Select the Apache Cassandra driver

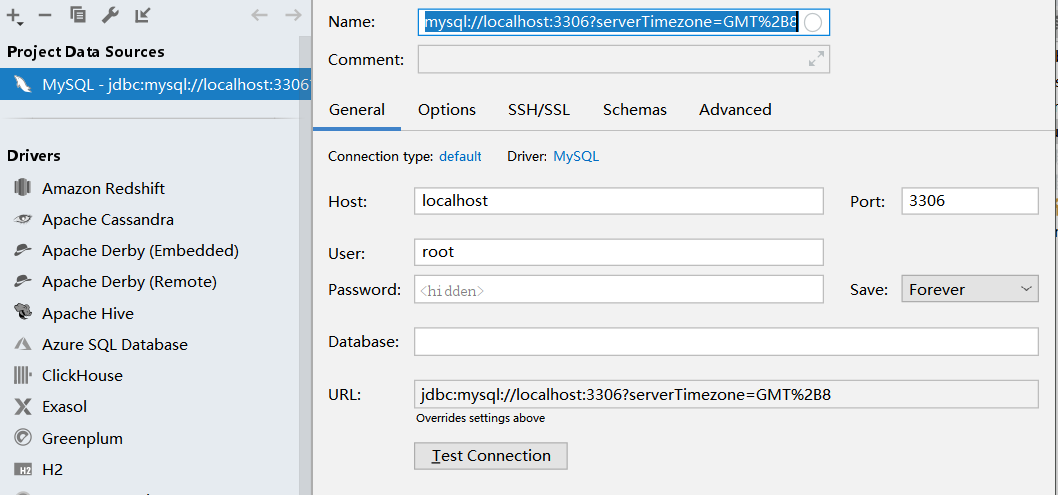point(108,219)
